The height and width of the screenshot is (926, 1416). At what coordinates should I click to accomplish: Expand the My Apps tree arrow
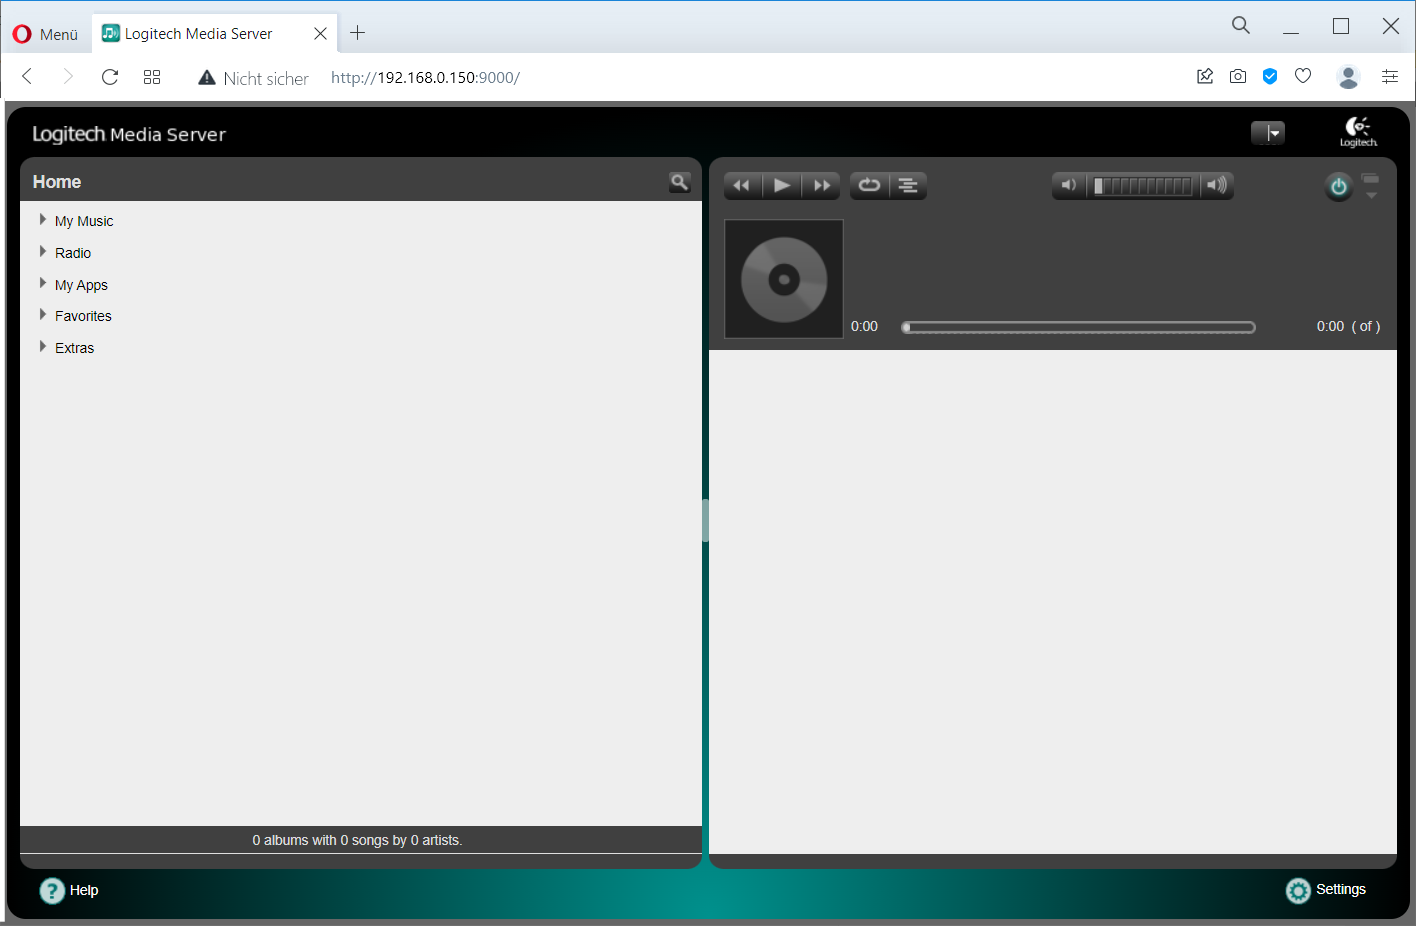(x=42, y=284)
